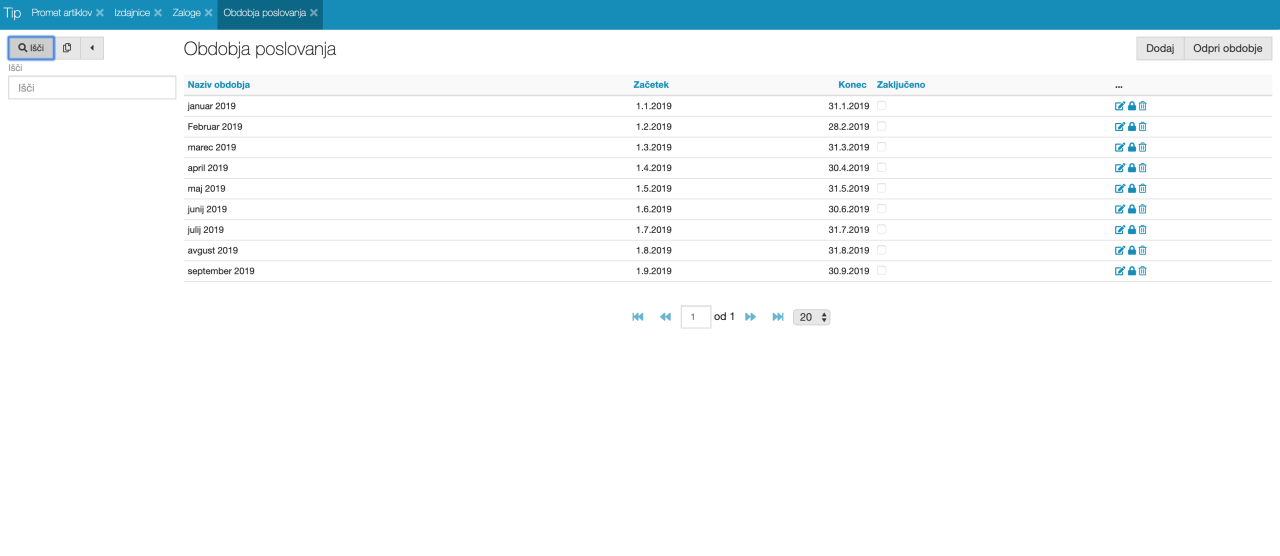Click into the Išči search field

(x=92, y=88)
